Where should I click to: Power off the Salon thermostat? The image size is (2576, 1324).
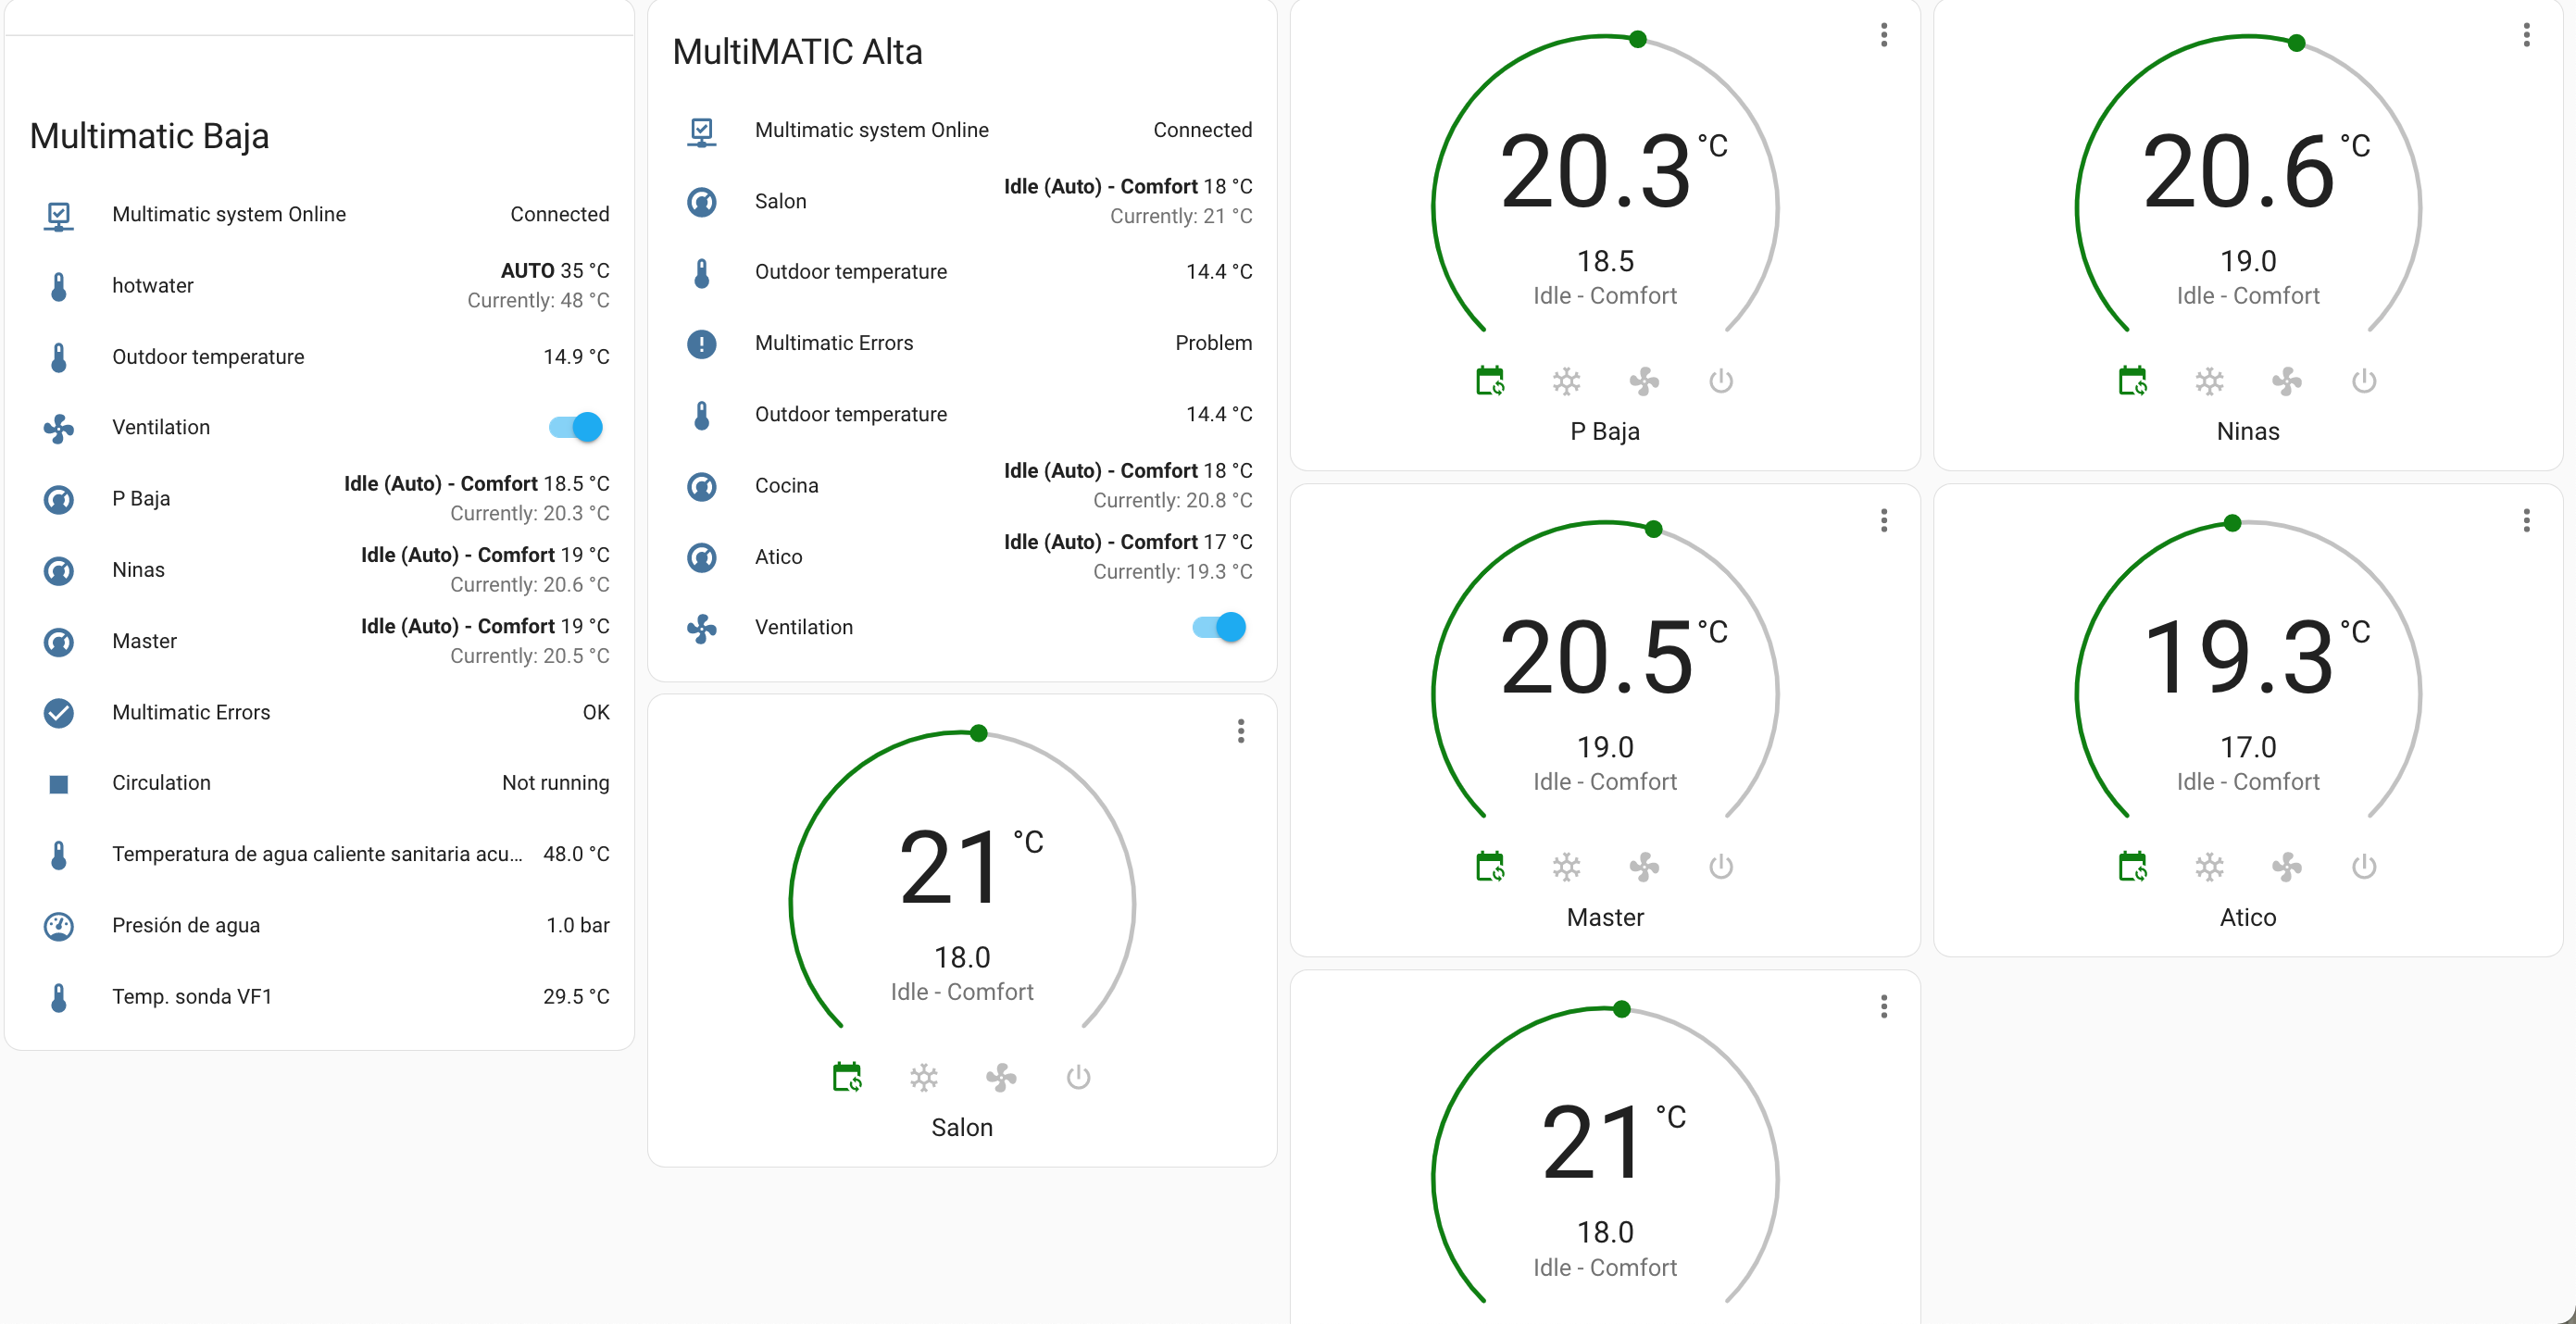click(x=1078, y=1077)
